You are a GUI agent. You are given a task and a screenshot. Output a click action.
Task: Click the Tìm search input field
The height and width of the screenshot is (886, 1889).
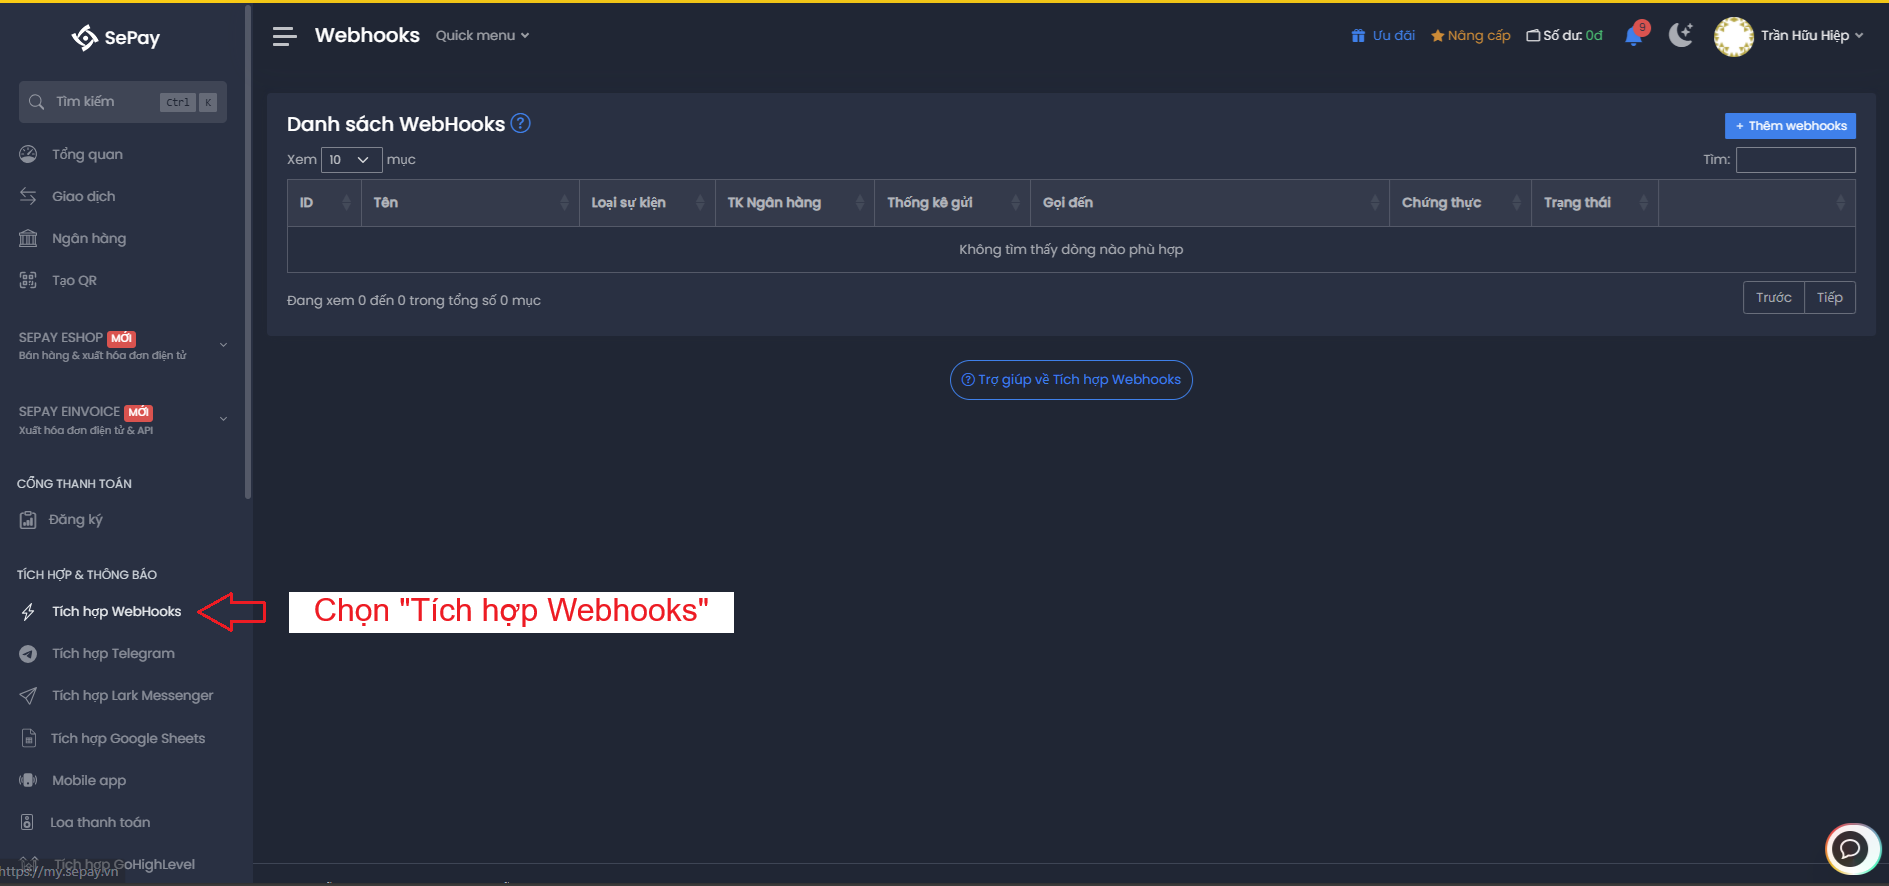pos(1795,160)
